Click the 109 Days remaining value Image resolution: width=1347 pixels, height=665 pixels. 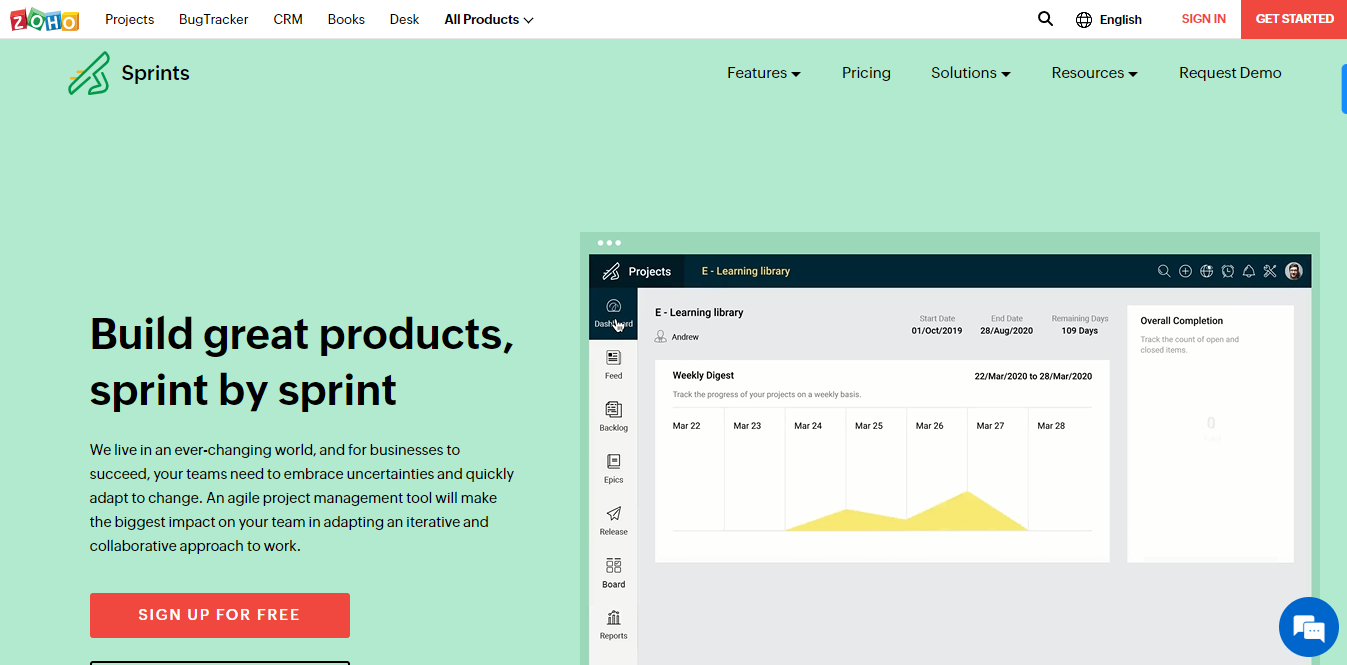pos(1080,330)
